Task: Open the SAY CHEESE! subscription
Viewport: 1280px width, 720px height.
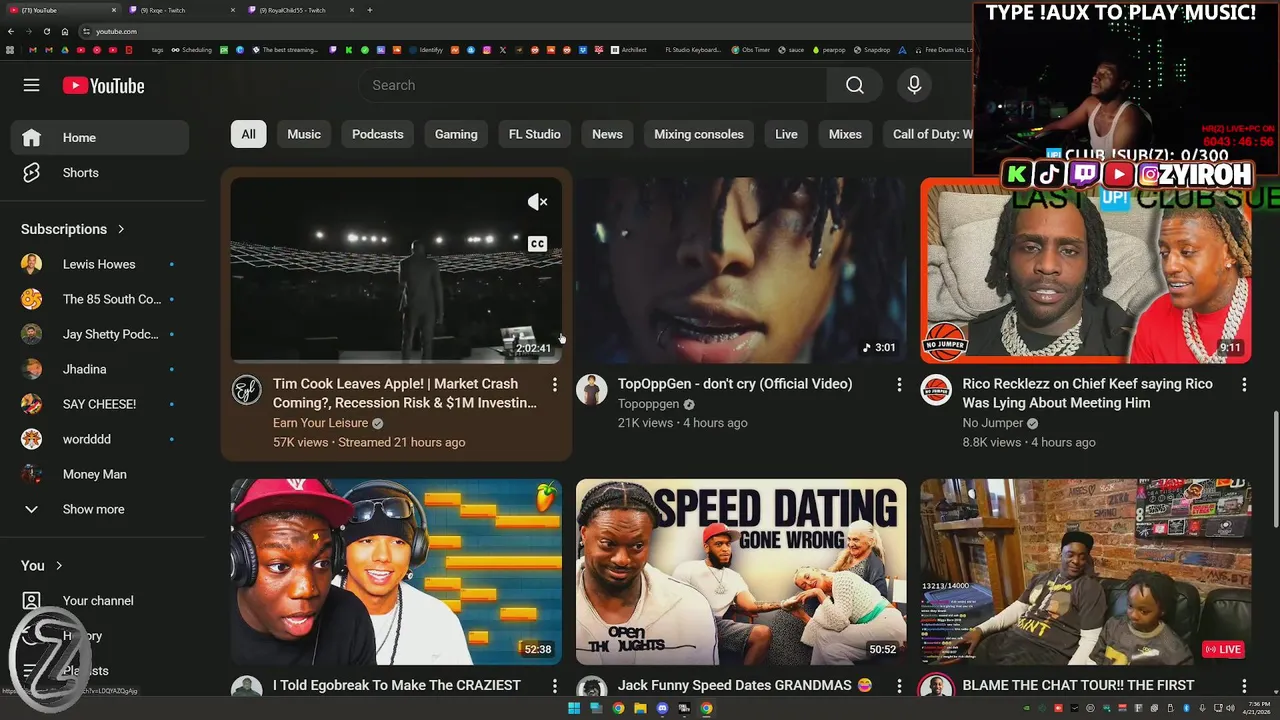Action: tap(99, 404)
